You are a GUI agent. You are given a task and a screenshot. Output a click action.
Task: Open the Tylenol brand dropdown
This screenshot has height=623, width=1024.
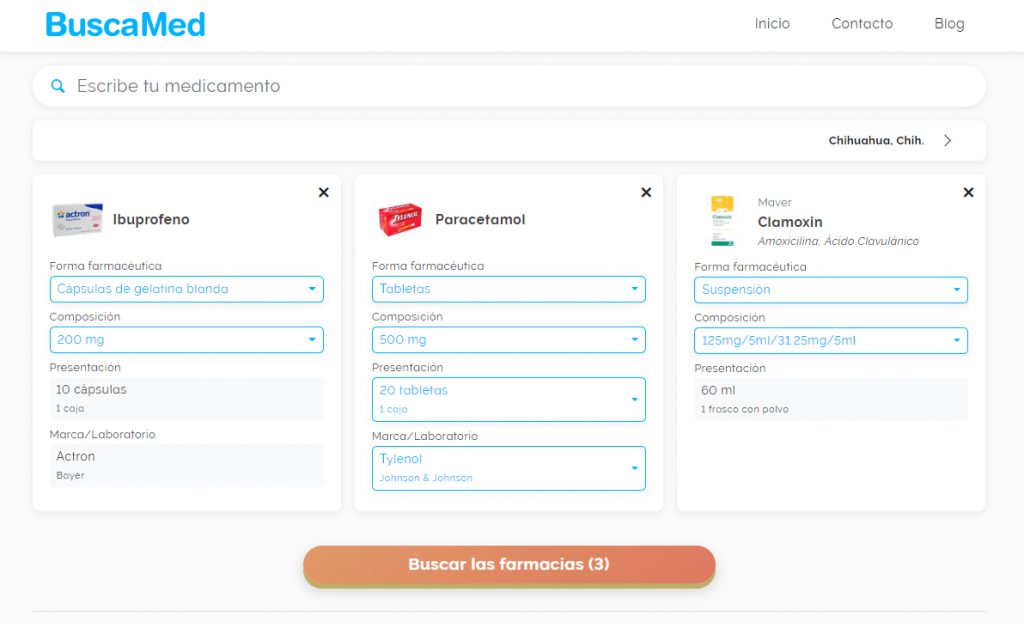(x=509, y=468)
